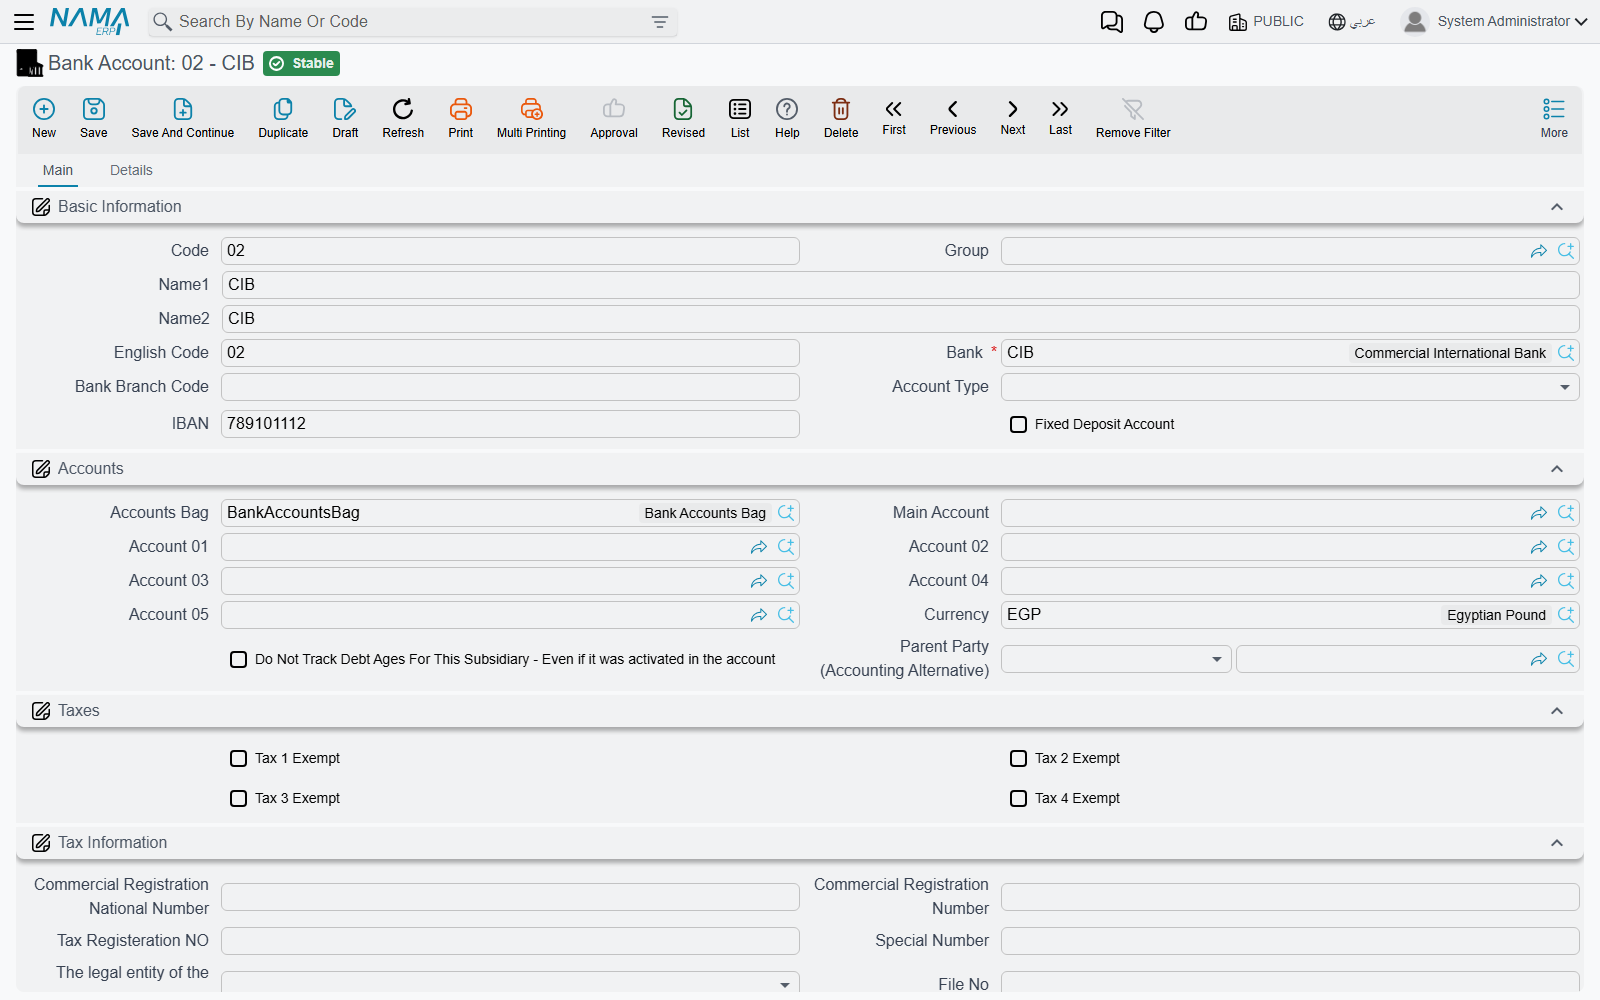The height and width of the screenshot is (1000, 1600).
Task: Open the notifications bell
Action: tap(1154, 22)
